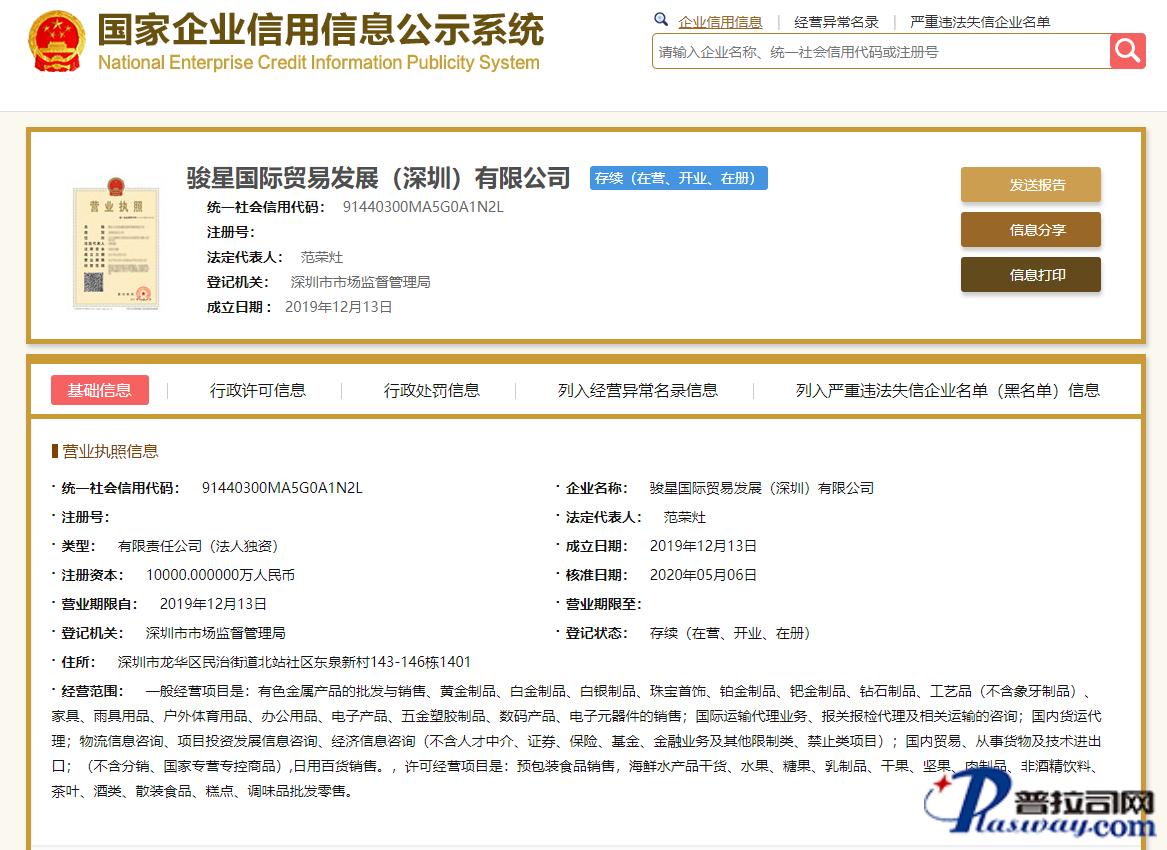Click the national emblem logo
Image resolution: width=1167 pixels, height=850 pixels.
pos(58,42)
